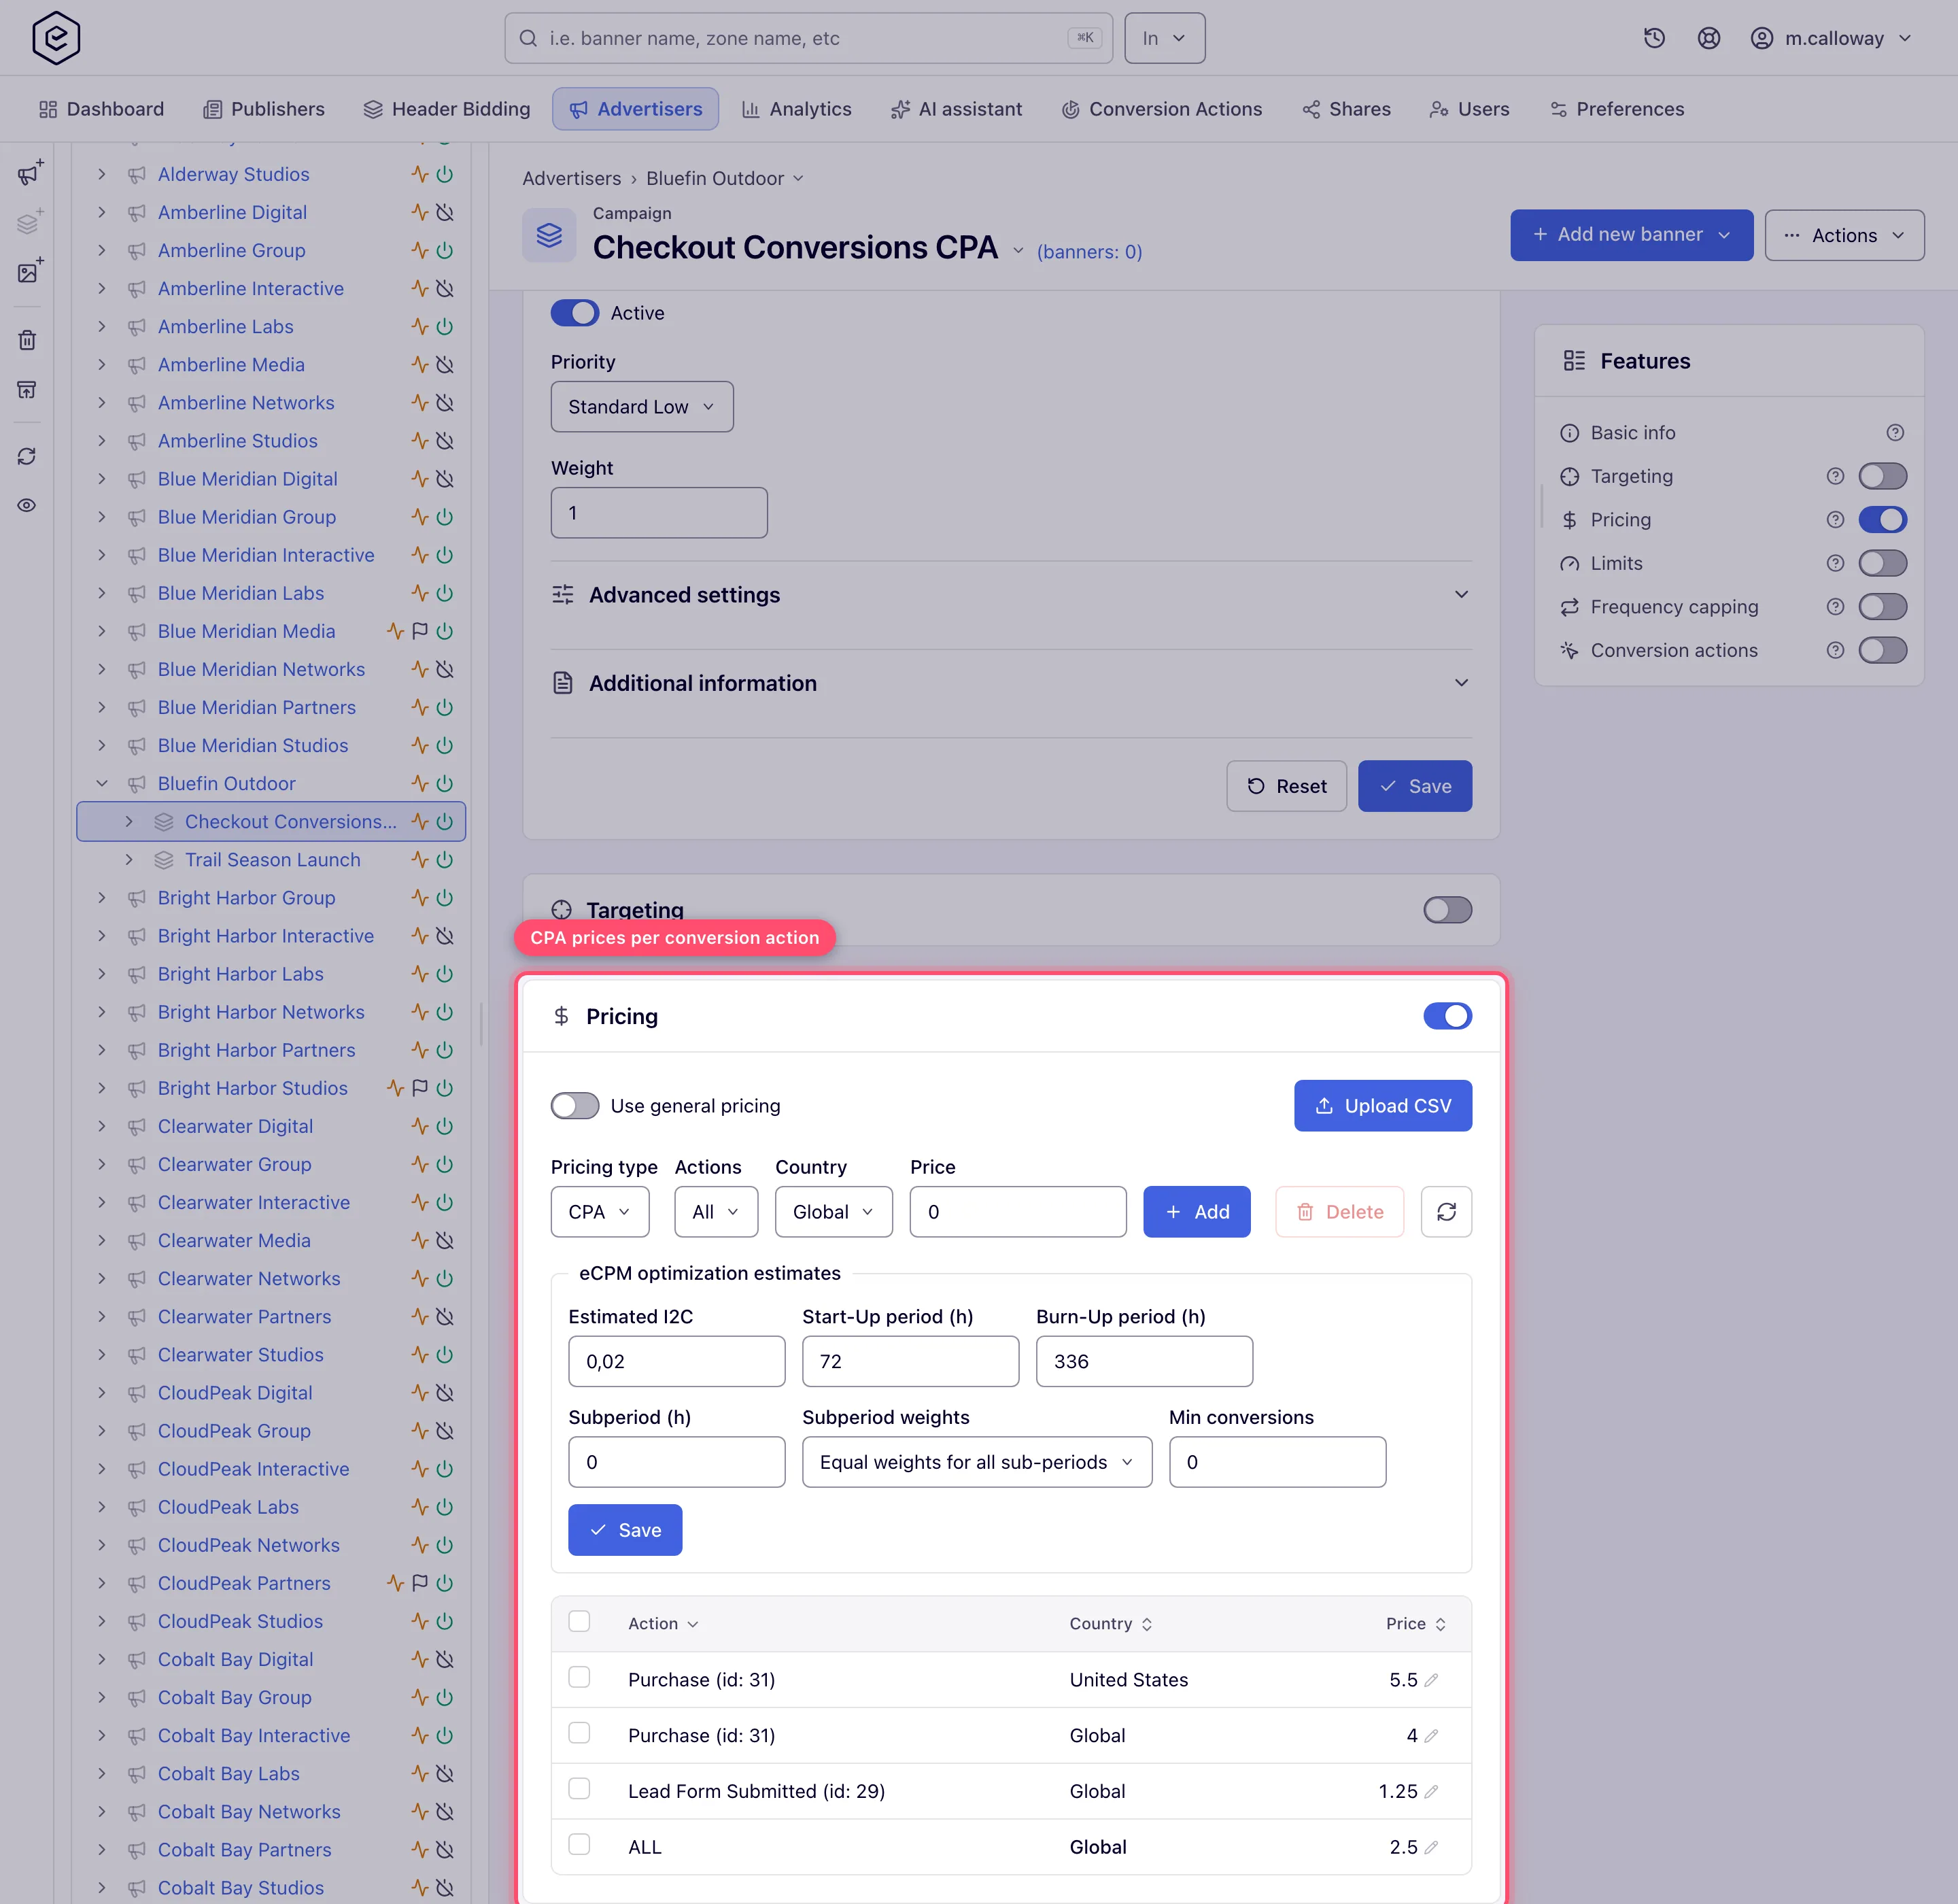Open the support lifebuoy icon
Viewport: 1958px width, 1904px height.
coord(1709,38)
